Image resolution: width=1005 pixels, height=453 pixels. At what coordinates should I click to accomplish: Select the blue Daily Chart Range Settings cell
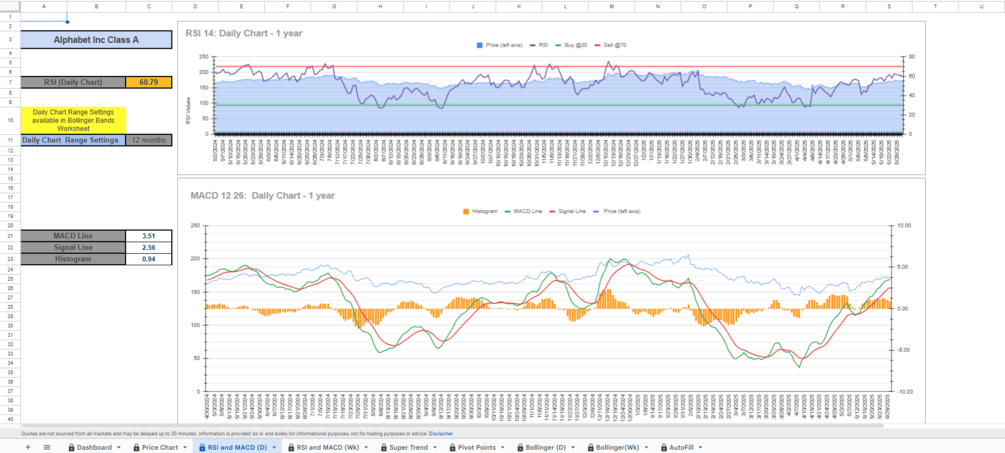73,140
